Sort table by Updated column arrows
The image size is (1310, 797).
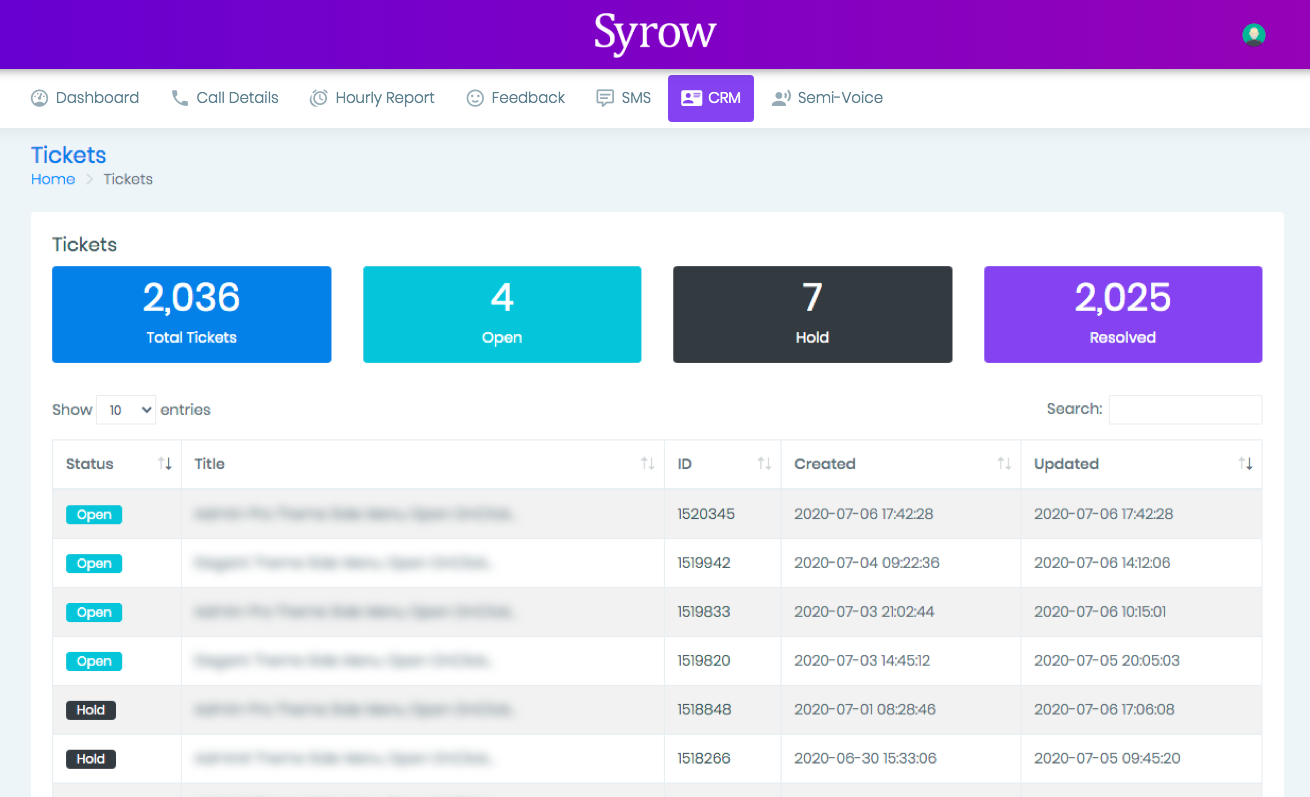pyautogui.click(x=1245, y=464)
